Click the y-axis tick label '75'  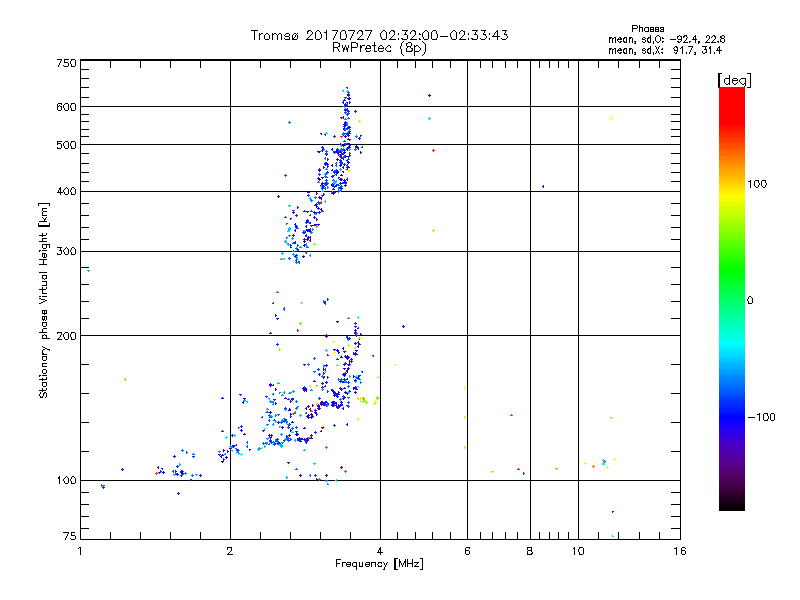(70, 536)
